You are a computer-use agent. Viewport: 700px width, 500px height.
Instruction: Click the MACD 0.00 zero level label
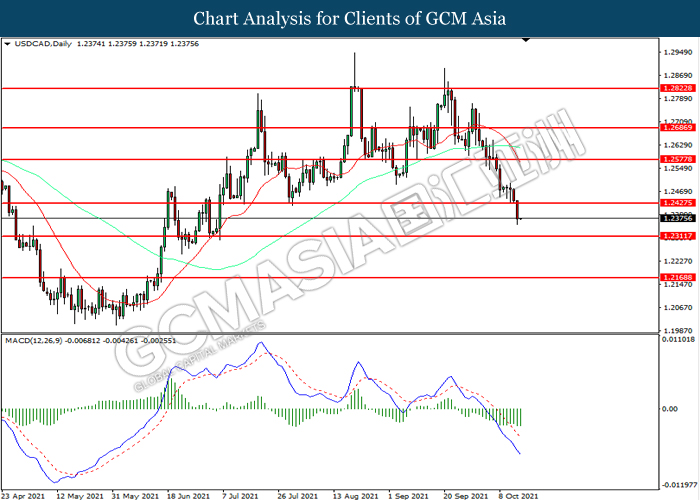point(670,409)
